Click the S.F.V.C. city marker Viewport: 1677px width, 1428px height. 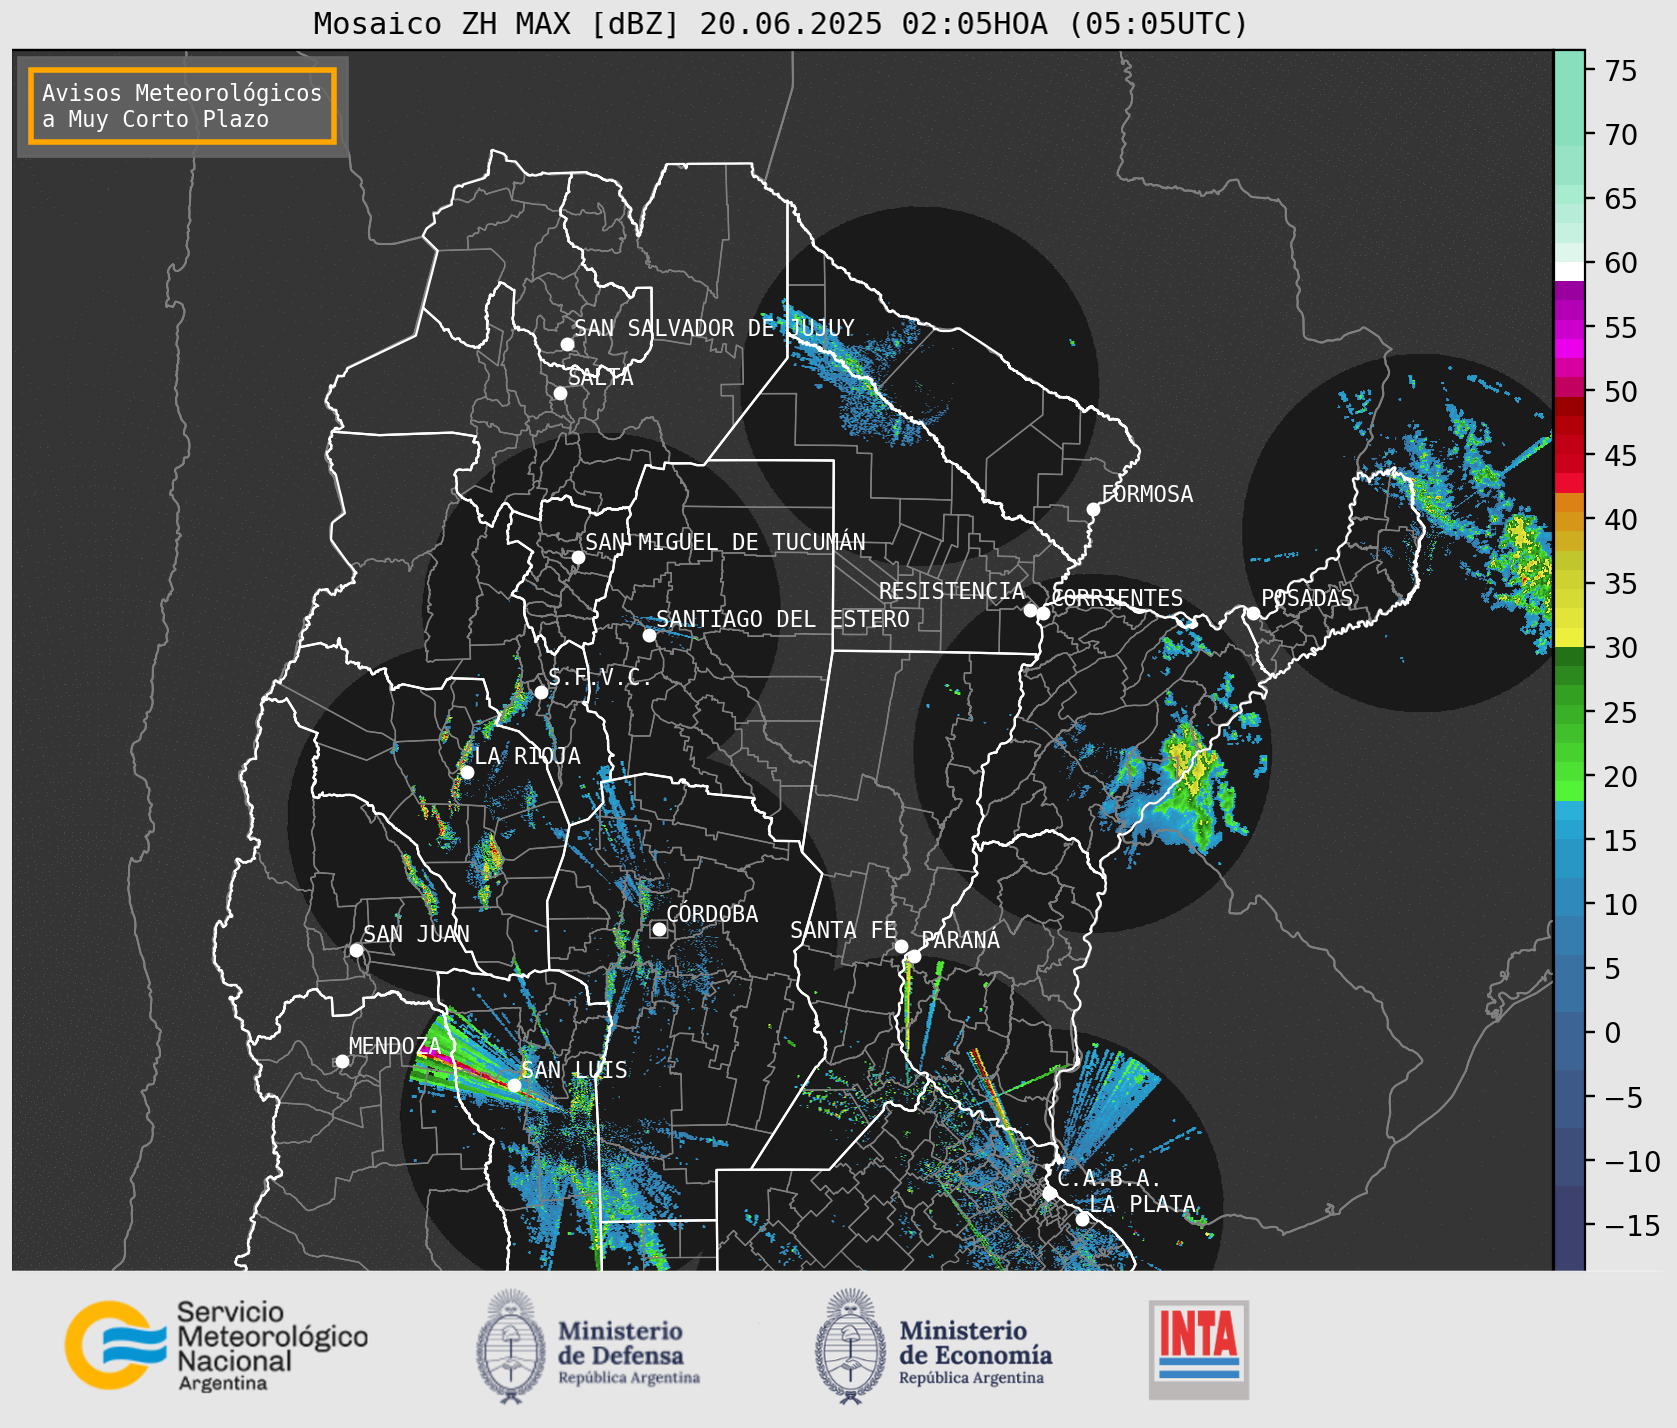[541, 692]
